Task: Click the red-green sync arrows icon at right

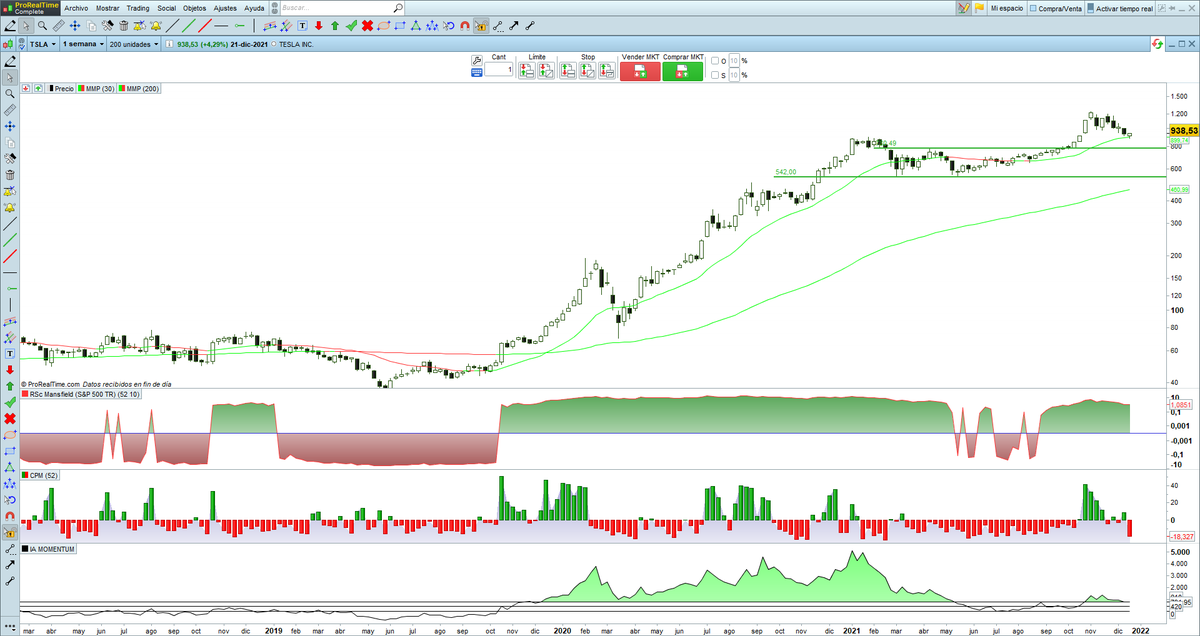Action: [x=1157, y=44]
